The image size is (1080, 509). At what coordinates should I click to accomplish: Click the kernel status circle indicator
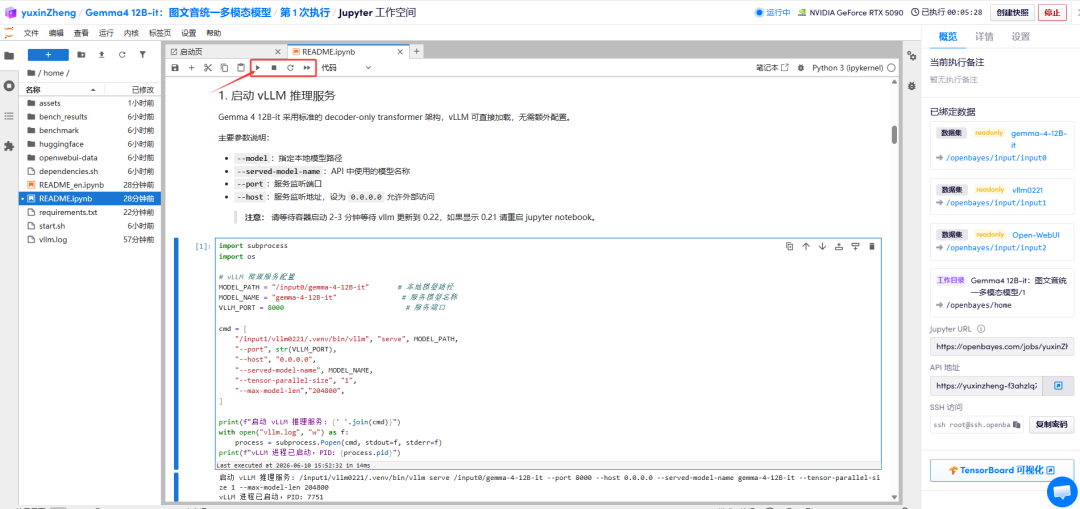coord(891,67)
